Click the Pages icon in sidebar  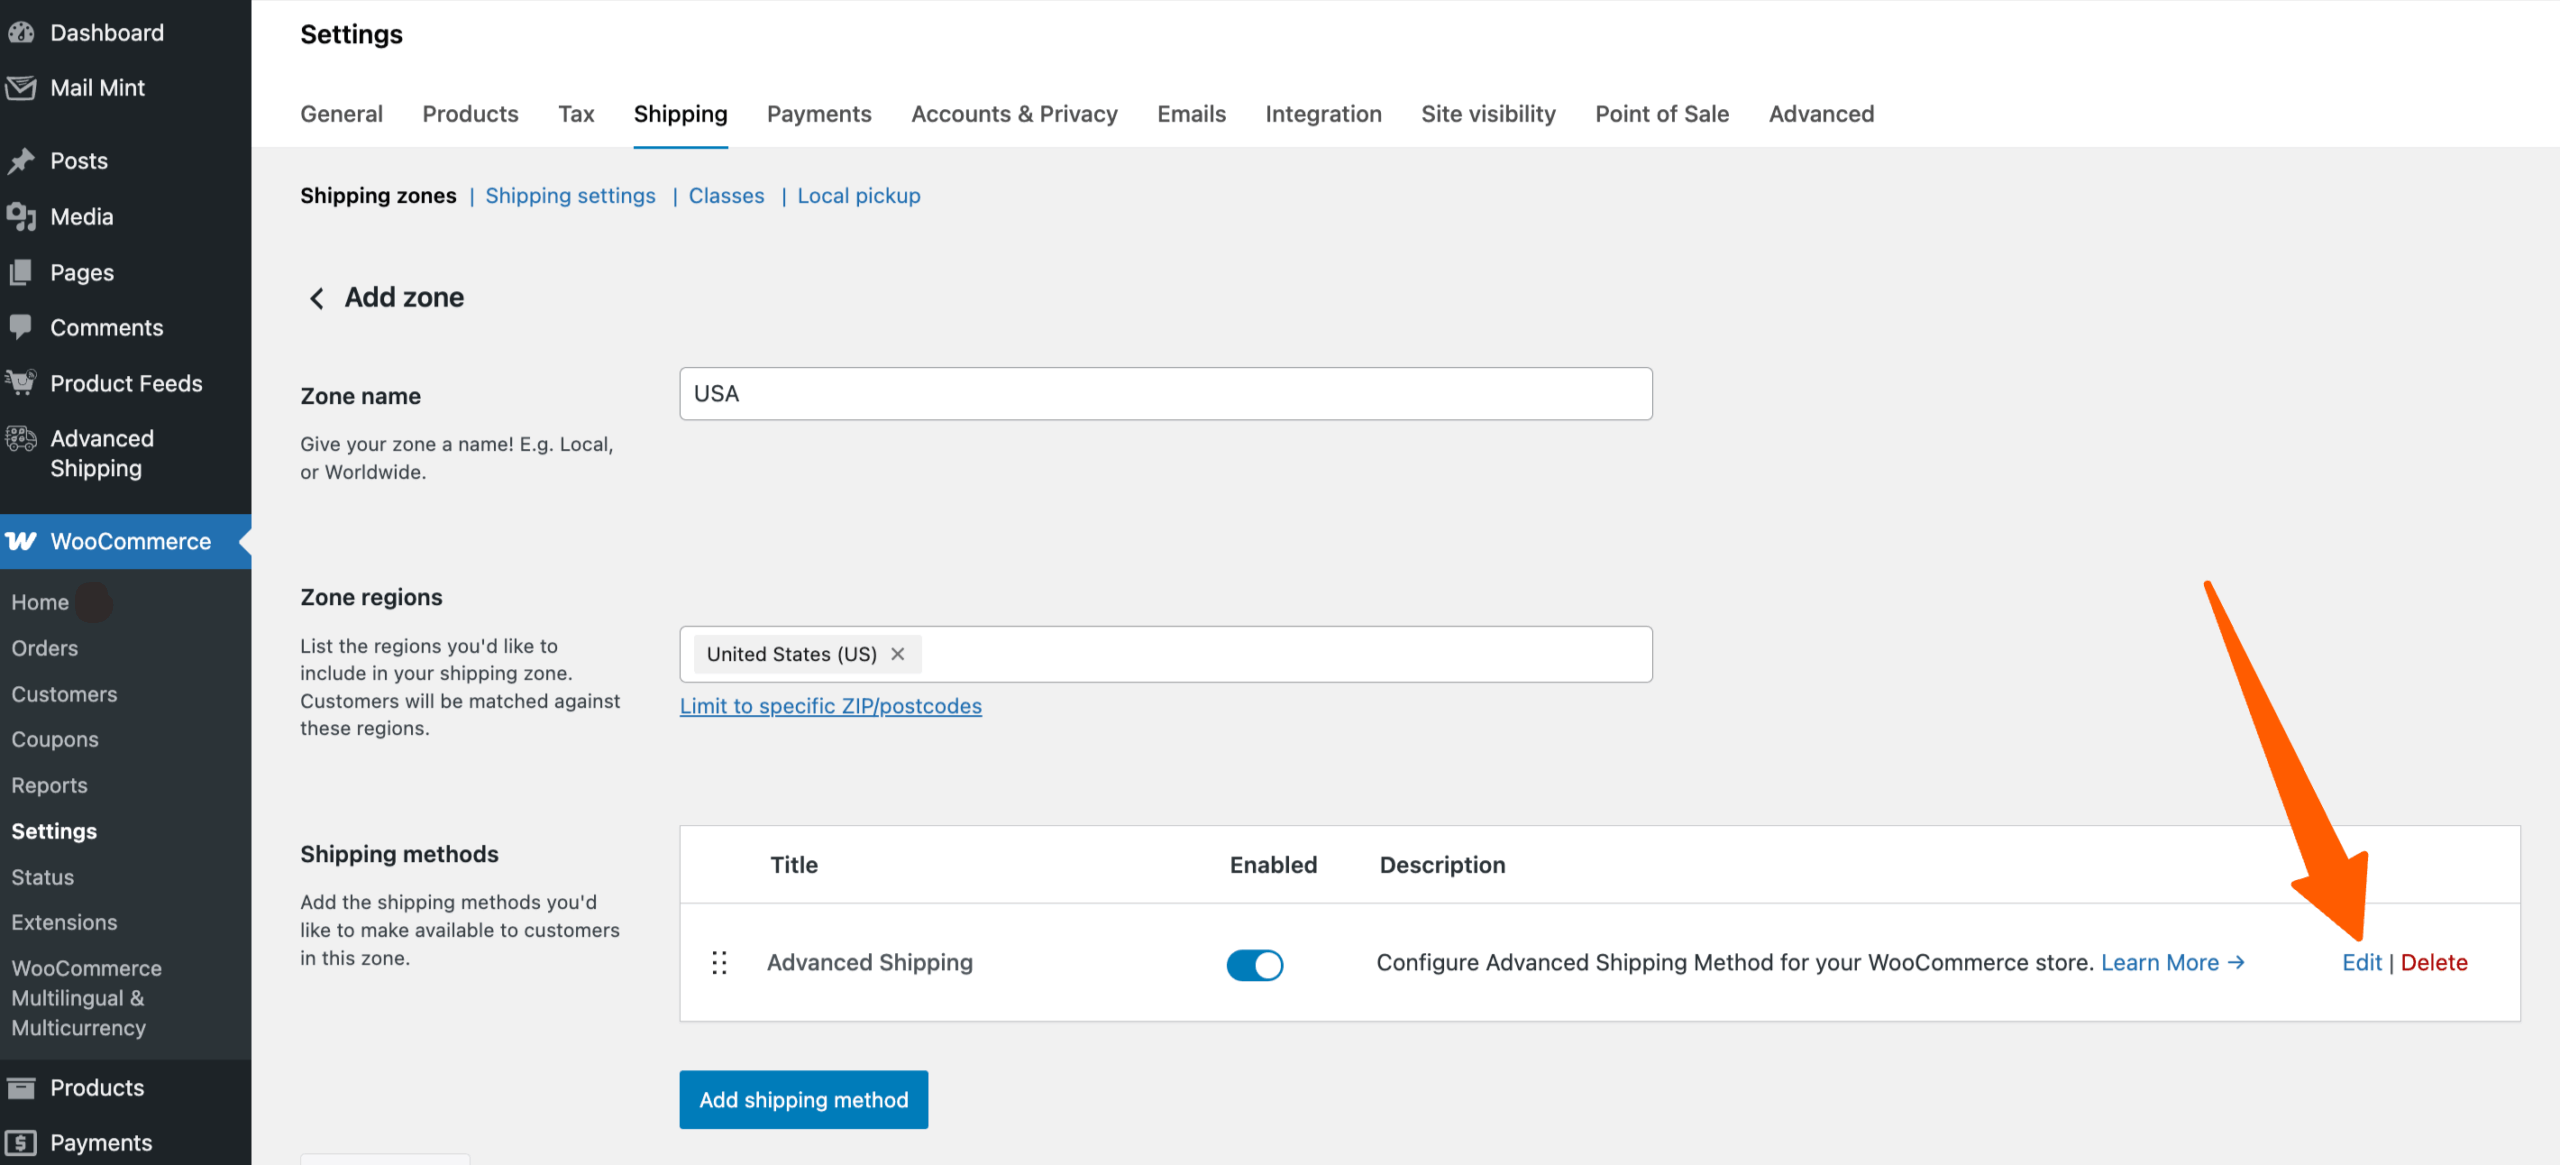click(21, 272)
